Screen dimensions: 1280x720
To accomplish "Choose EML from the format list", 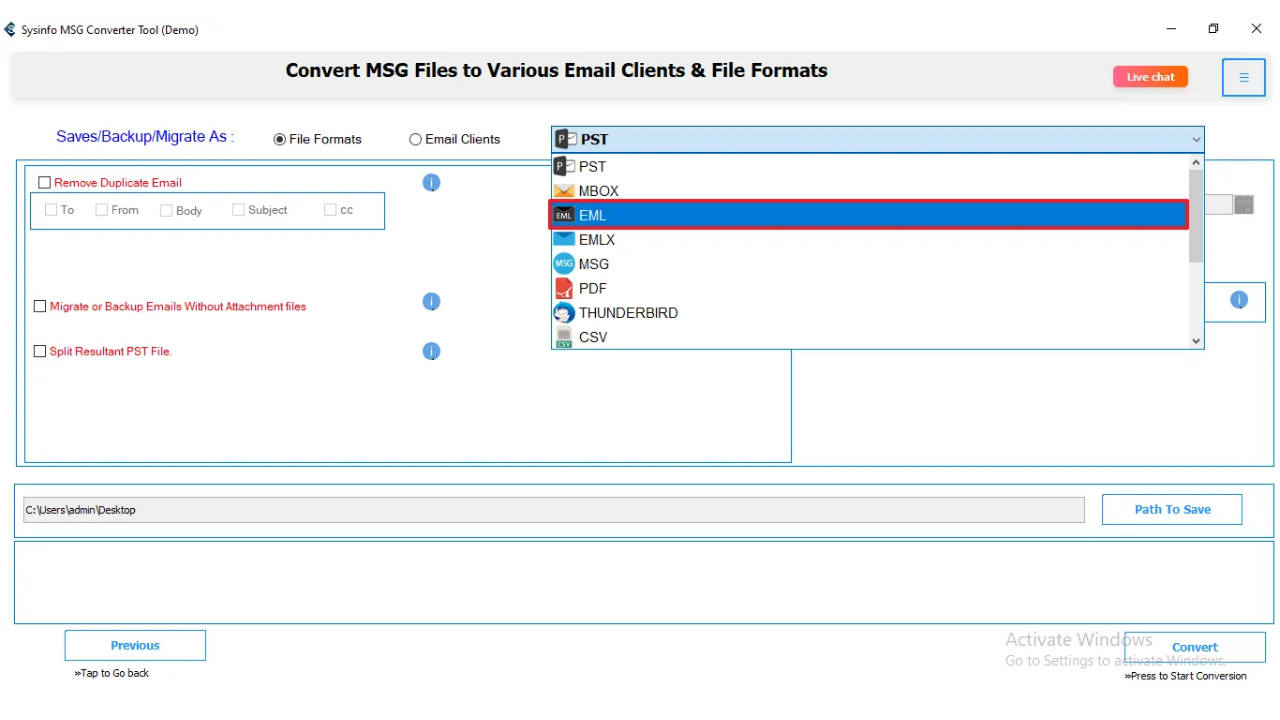I will [870, 215].
